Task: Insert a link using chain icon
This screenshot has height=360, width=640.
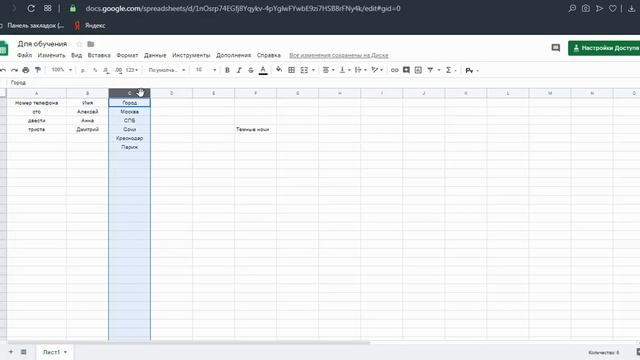Action: click(x=394, y=70)
